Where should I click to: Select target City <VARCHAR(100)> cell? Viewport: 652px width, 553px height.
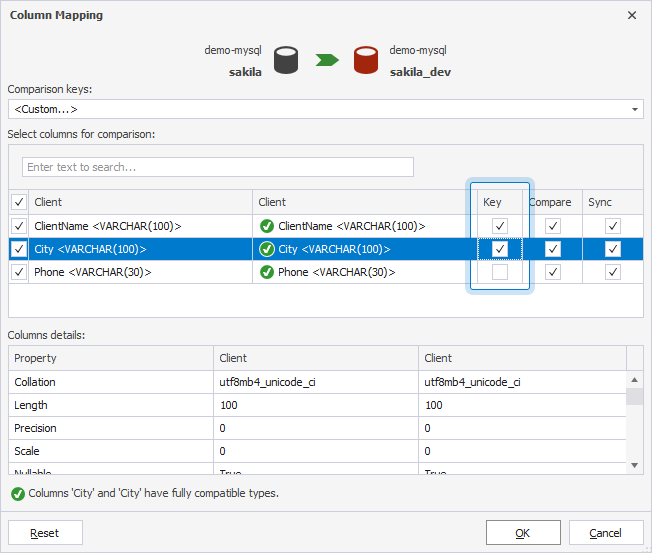(x=365, y=249)
